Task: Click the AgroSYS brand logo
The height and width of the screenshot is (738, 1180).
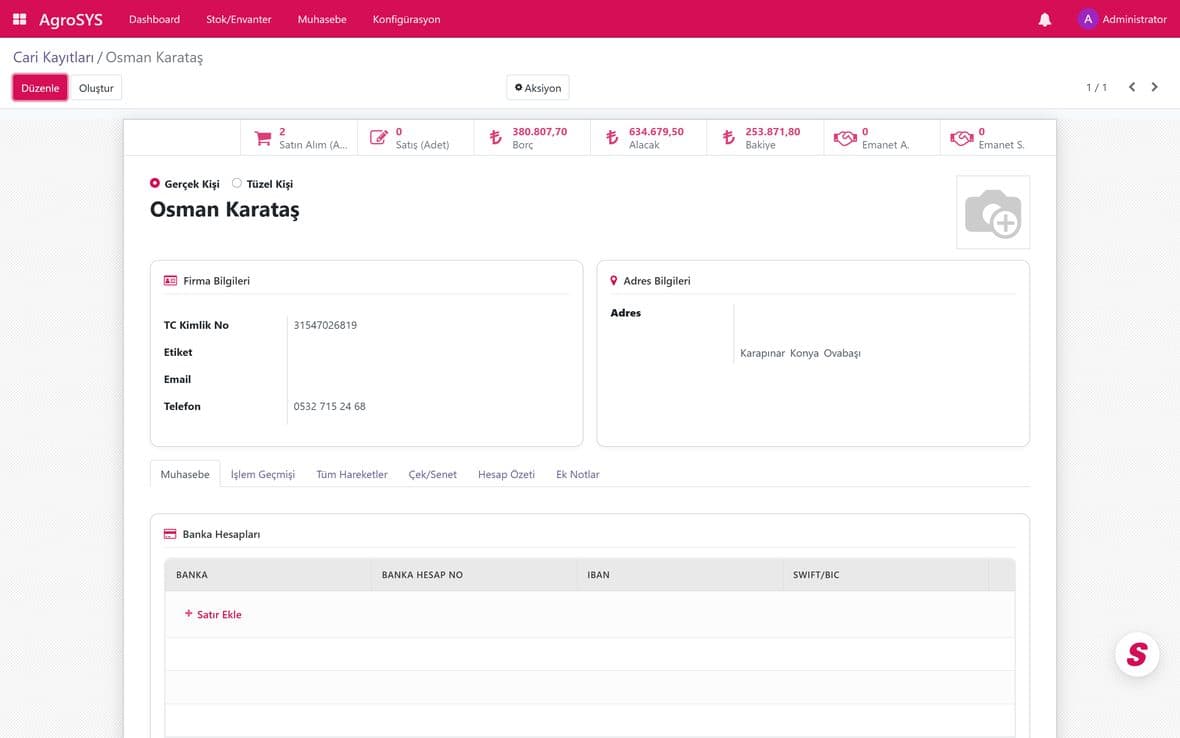Action: tap(71, 20)
